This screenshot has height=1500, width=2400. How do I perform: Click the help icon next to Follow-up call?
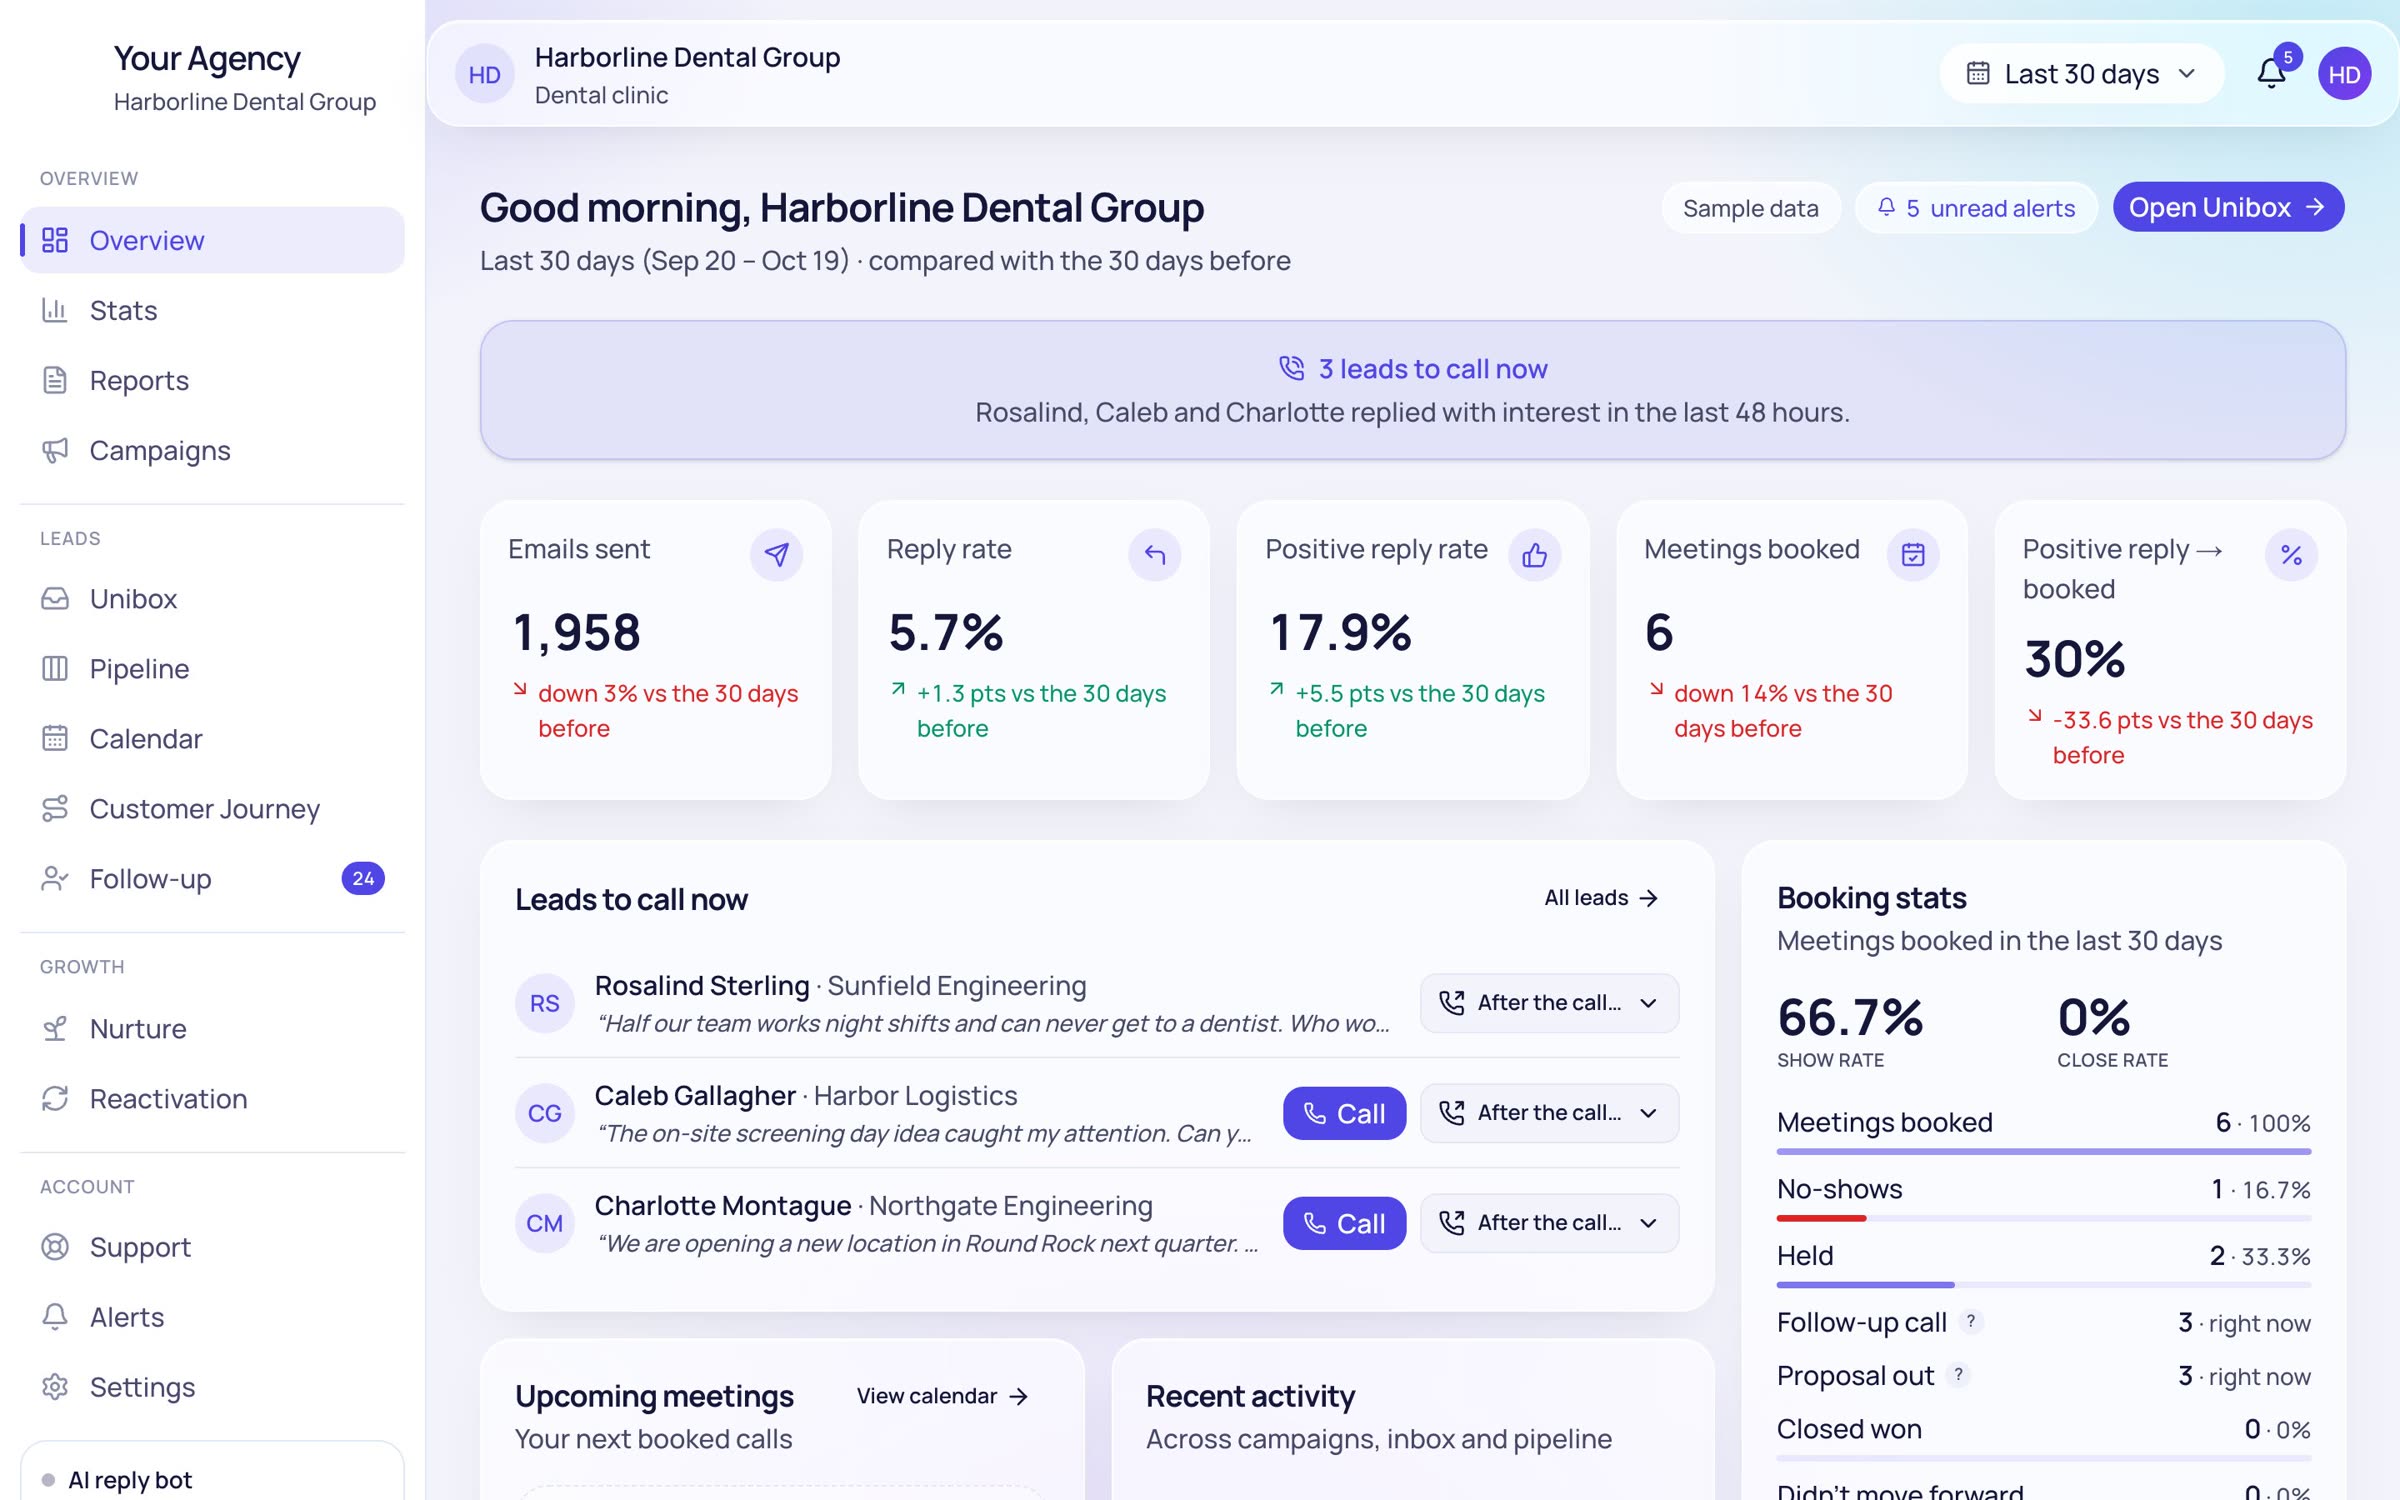(x=1970, y=1321)
